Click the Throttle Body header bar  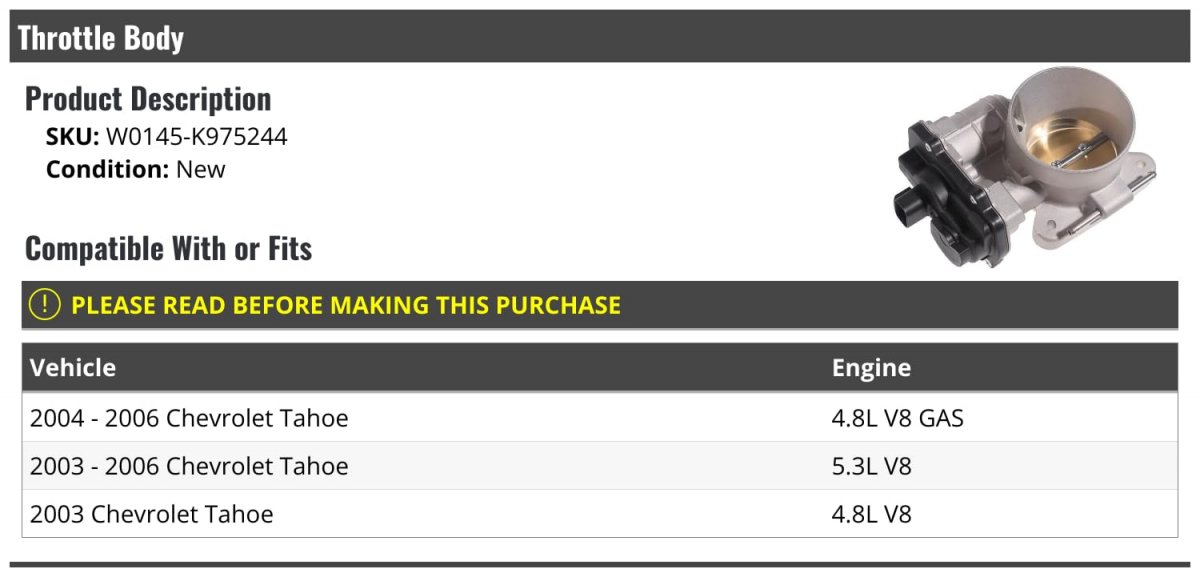tap(600, 37)
